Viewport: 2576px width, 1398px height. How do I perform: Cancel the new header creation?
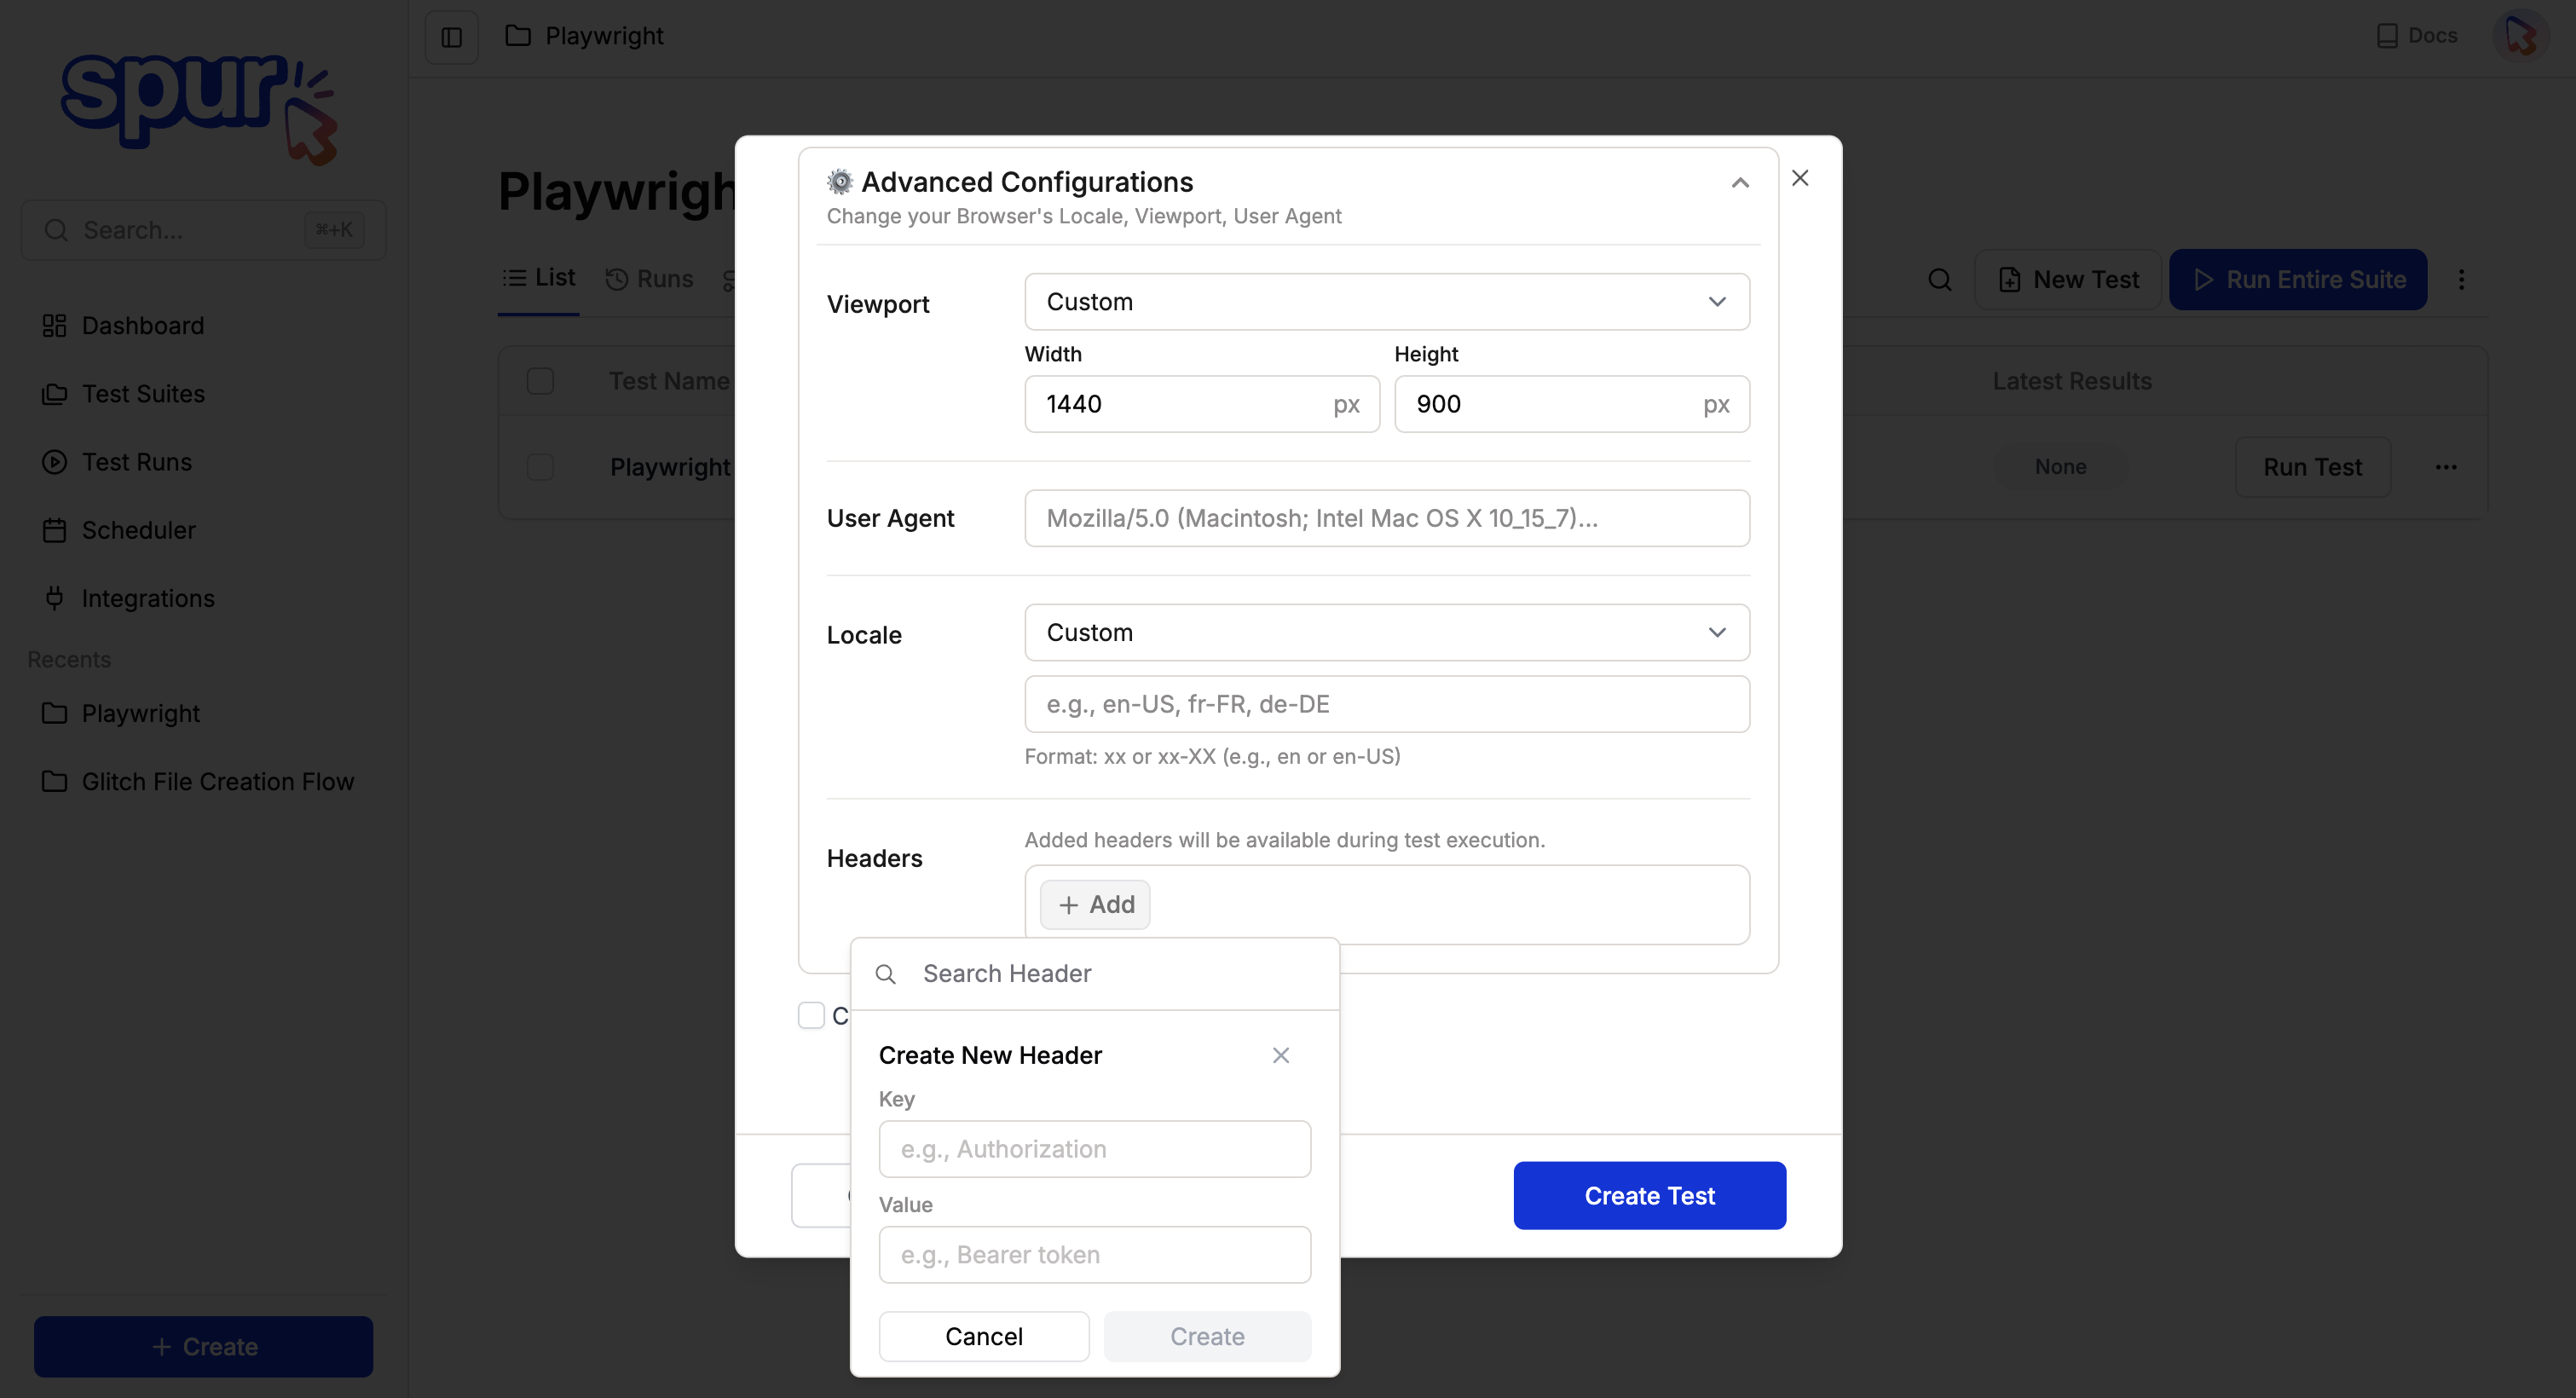click(x=983, y=1336)
